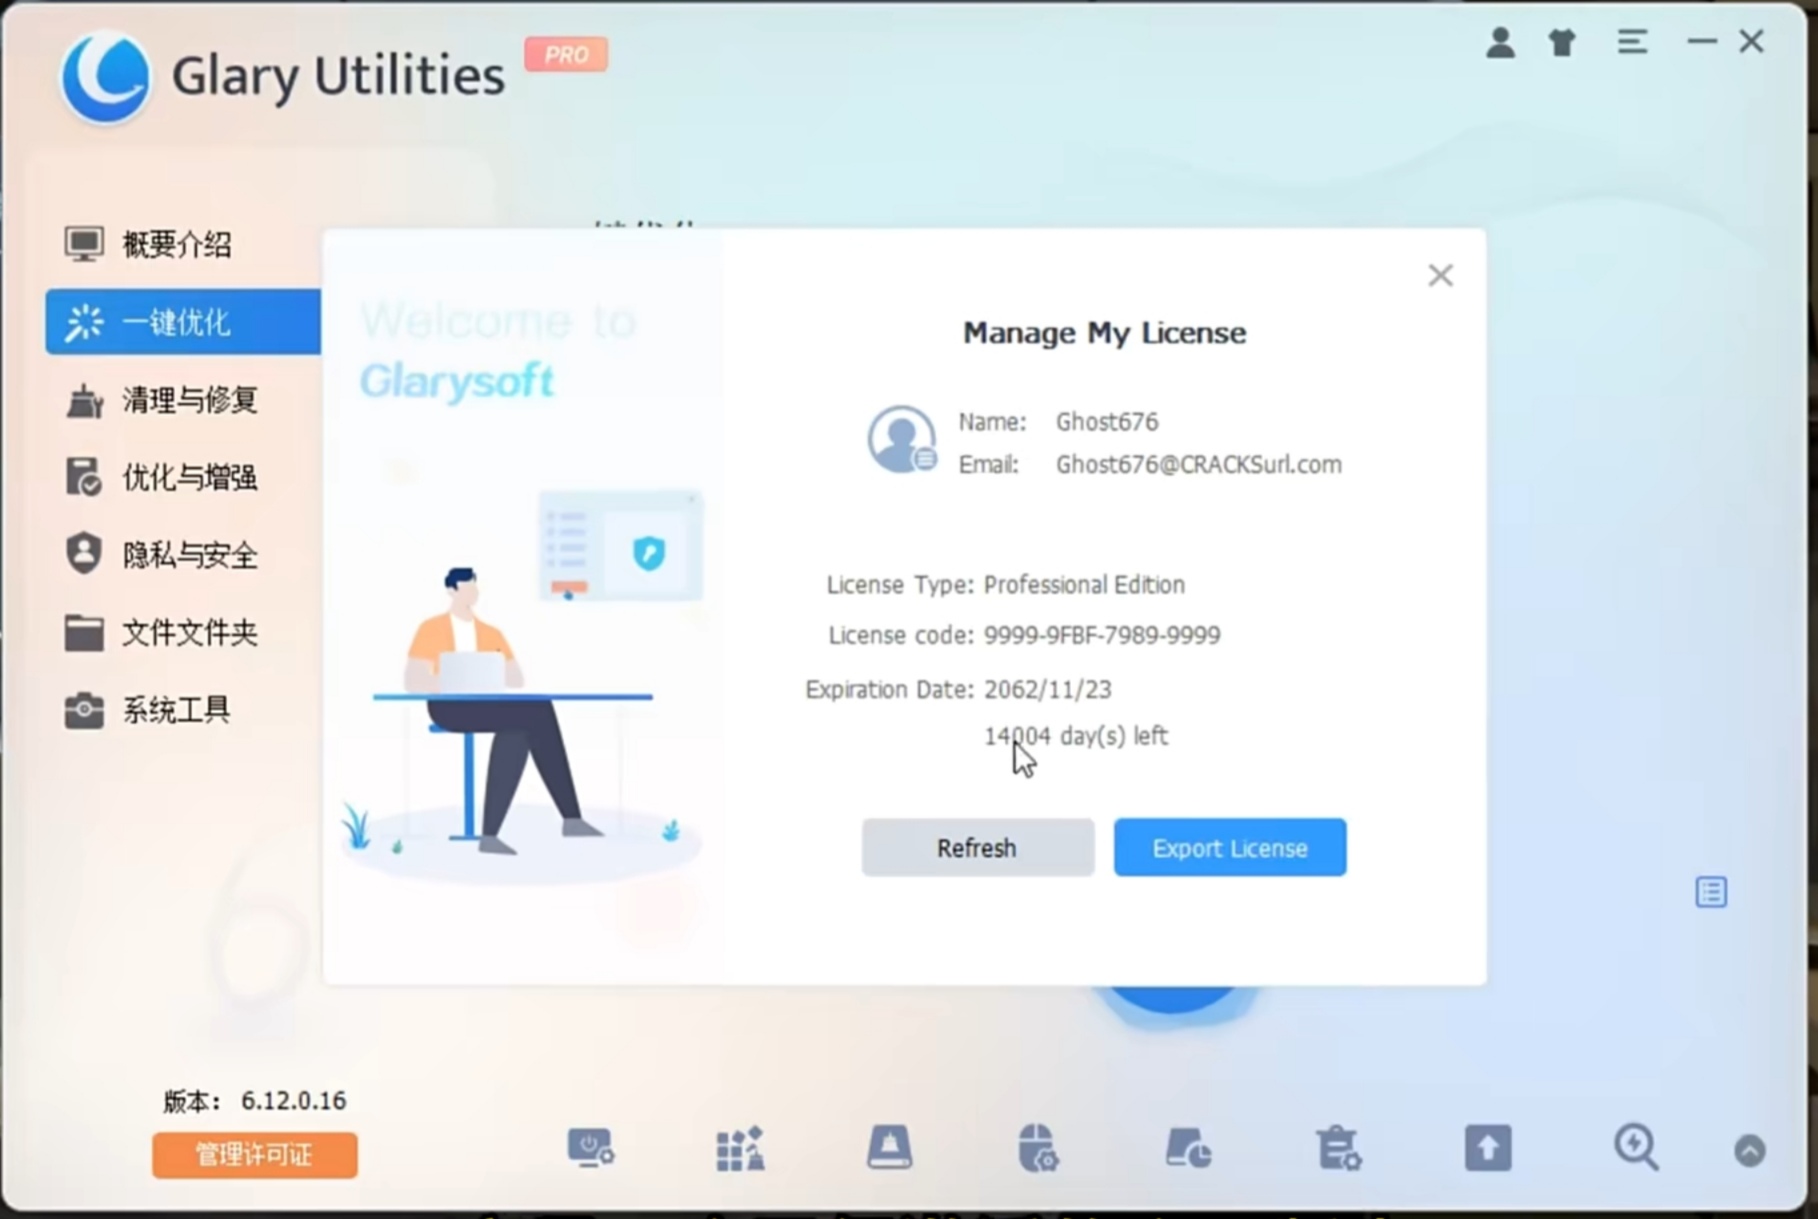Screen dimensions: 1818x1219
Task: Click the user account icon
Action: pyautogui.click(x=1499, y=42)
